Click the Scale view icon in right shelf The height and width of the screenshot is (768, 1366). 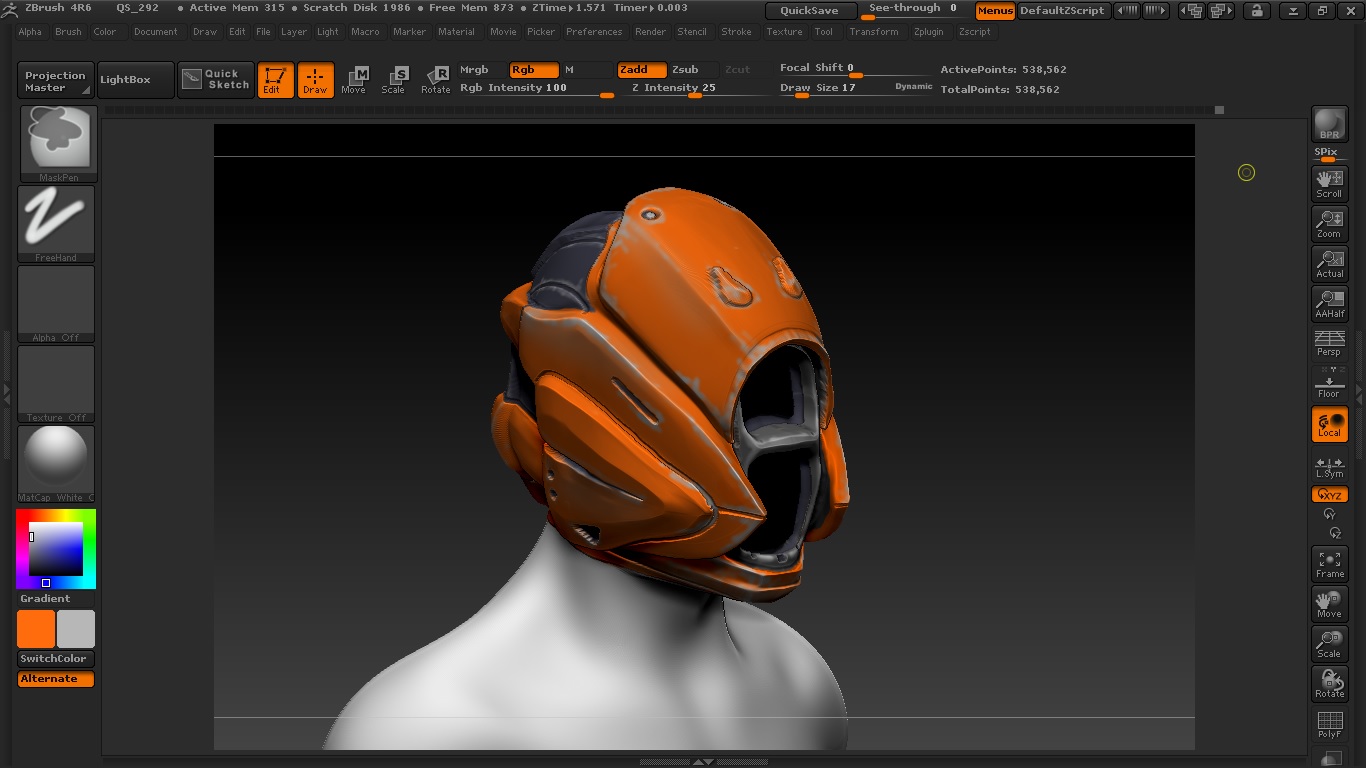pos(1329,644)
